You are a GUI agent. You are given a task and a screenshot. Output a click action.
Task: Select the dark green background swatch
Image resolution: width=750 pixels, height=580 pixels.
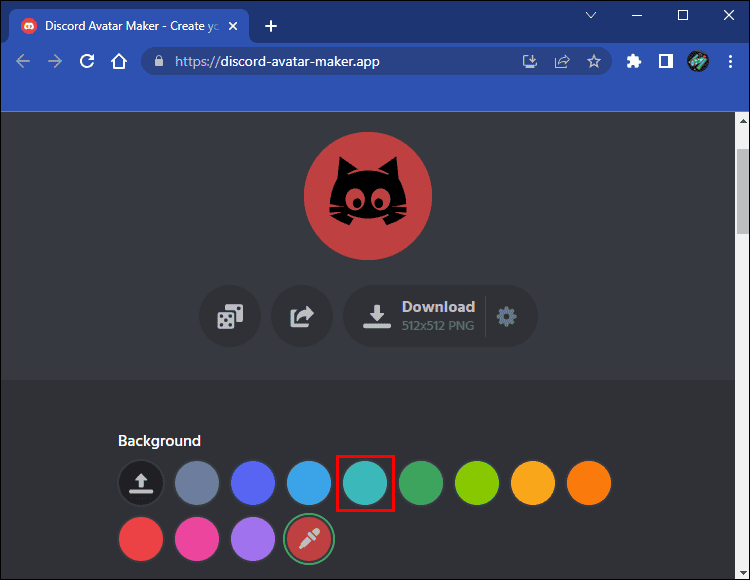421,483
